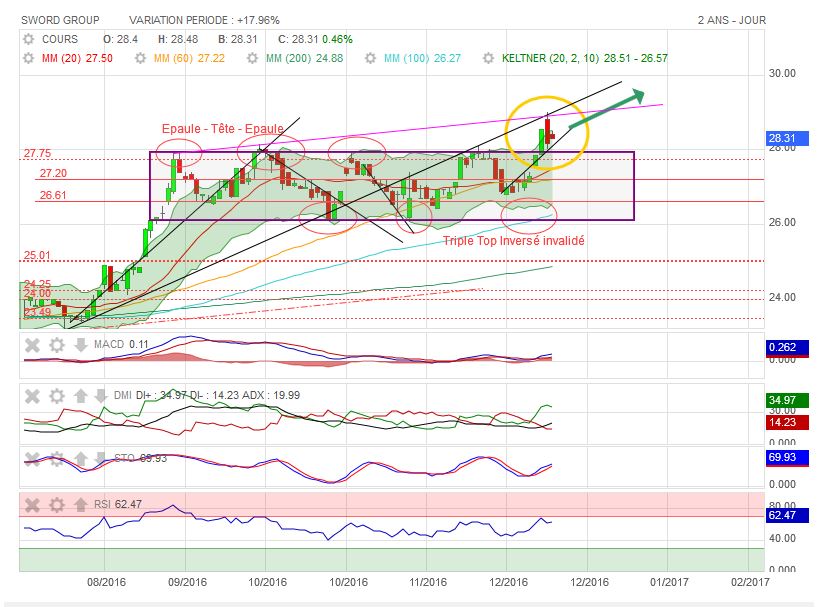Screen dimensions: 817x607
Task: Remove the MACD indicator panel
Action: coord(32,344)
